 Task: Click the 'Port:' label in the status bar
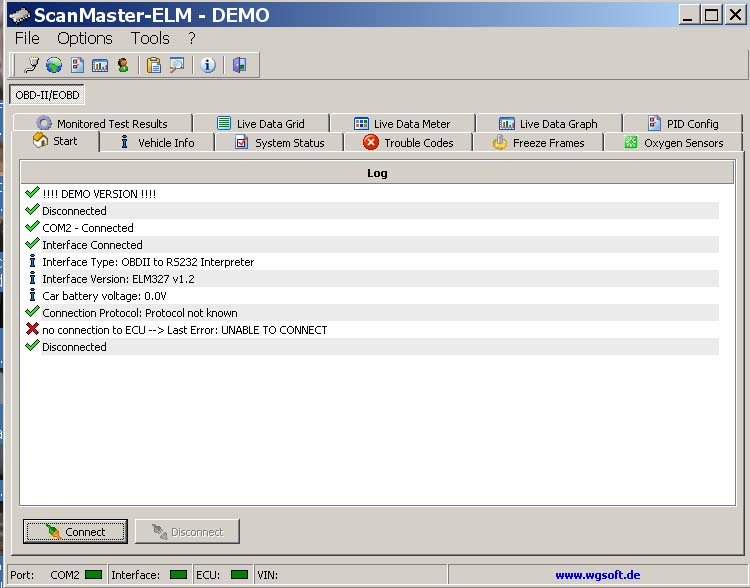(x=22, y=575)
